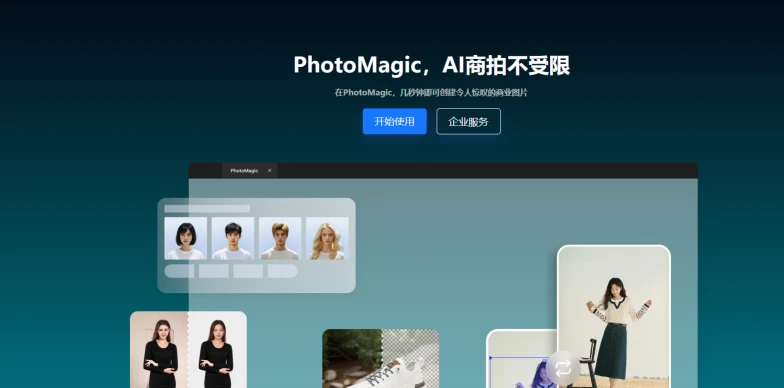Choose the dark-haired man model portrait
Screen dimensions: 784x388
[232, 238]
